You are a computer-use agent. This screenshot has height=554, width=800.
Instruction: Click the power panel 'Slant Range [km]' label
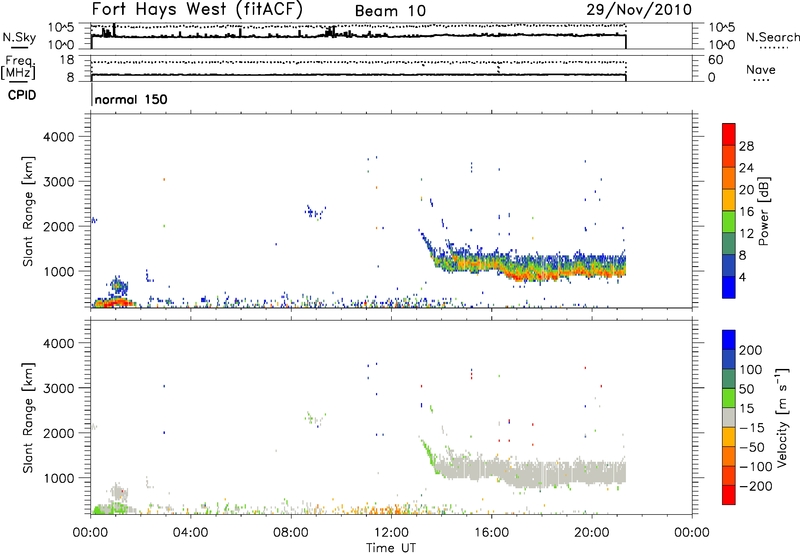pyautogui.click(x=28, y=211)
